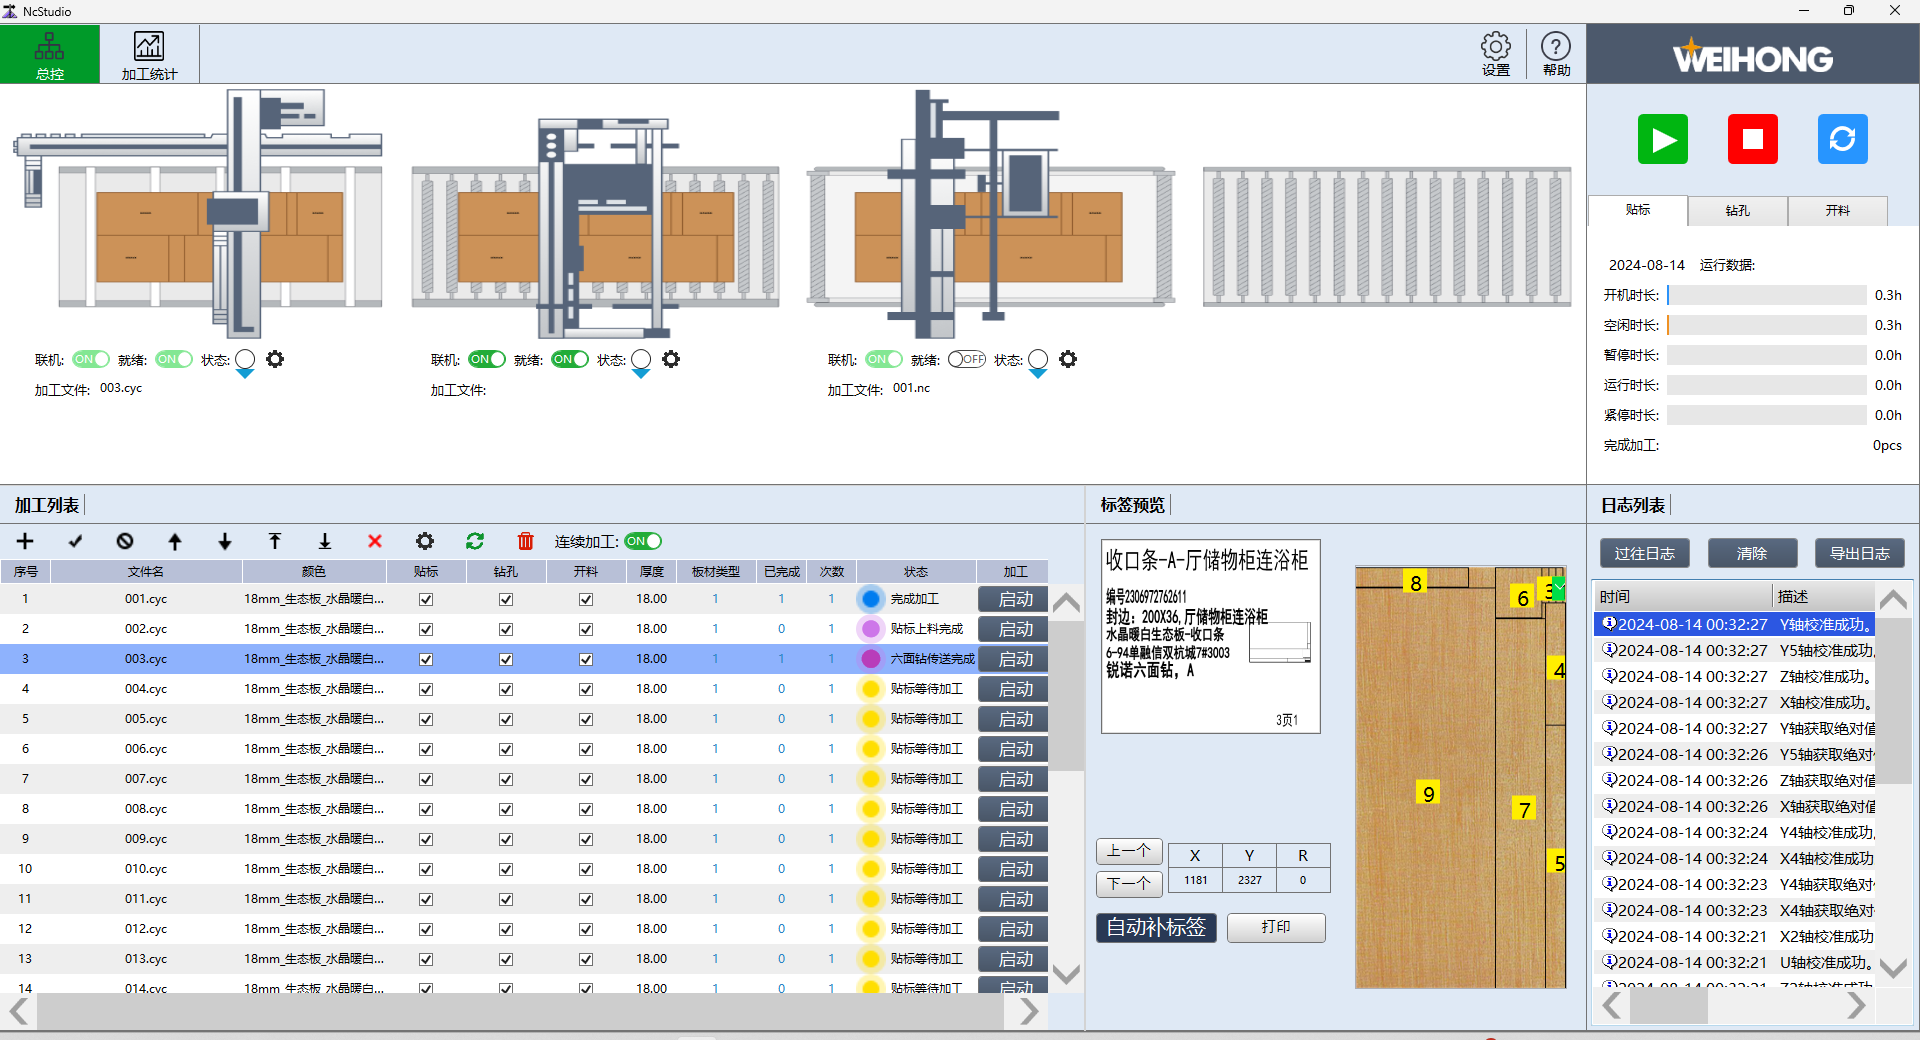Click the green start play button

coord(1662,139)
